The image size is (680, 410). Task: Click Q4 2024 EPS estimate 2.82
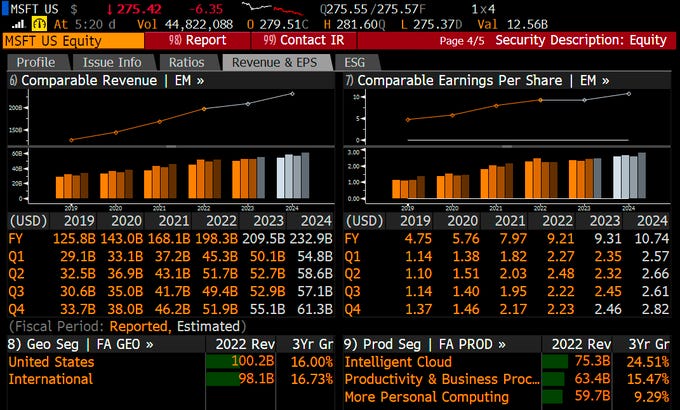pos(655,309)
